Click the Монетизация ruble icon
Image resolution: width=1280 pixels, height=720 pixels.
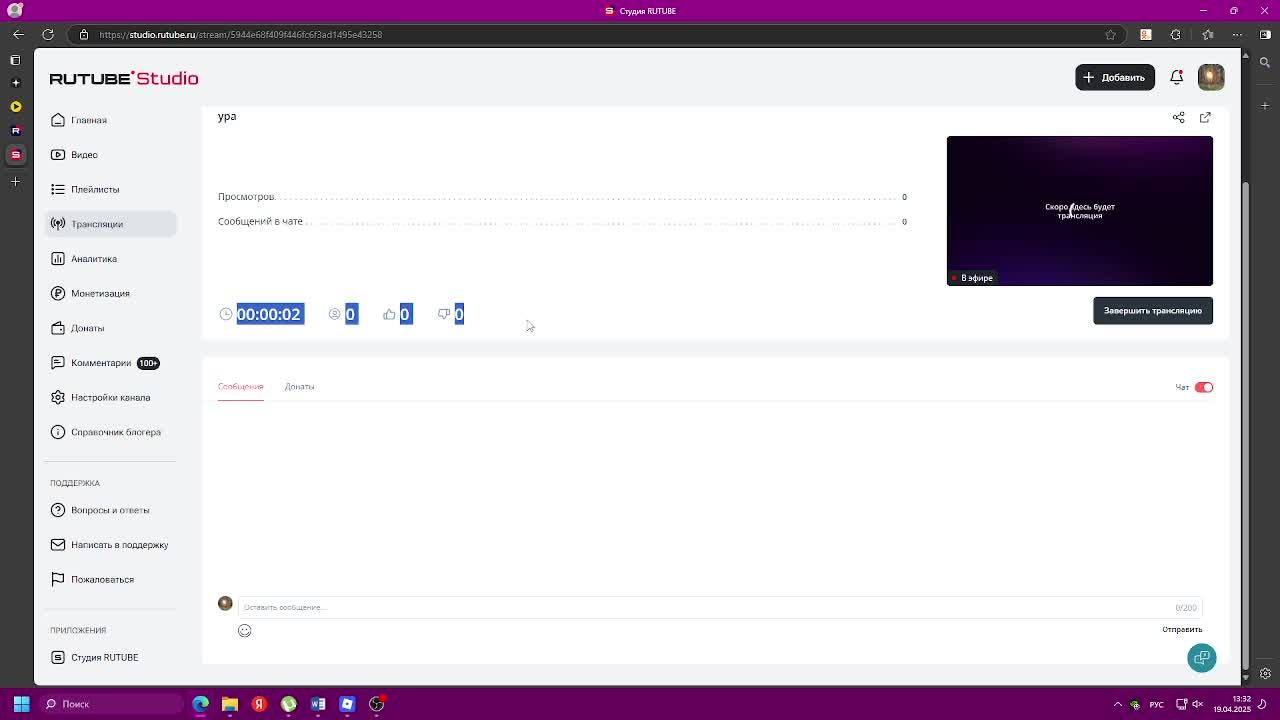[x=58, y=293]
